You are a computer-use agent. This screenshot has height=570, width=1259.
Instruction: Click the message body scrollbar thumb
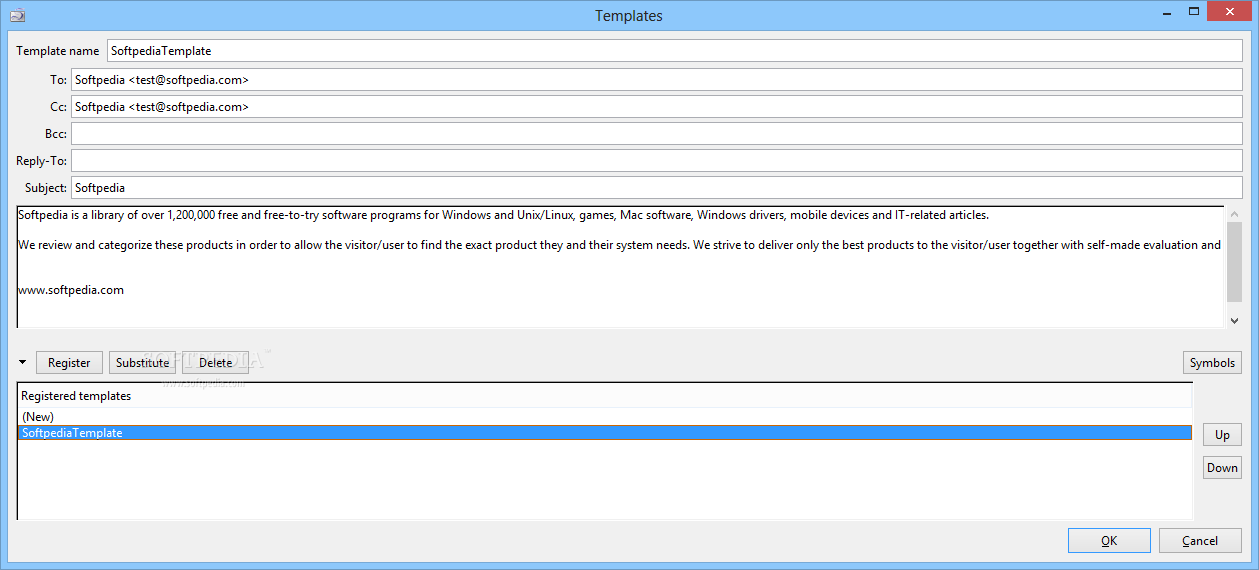(x=1234, y=262)
